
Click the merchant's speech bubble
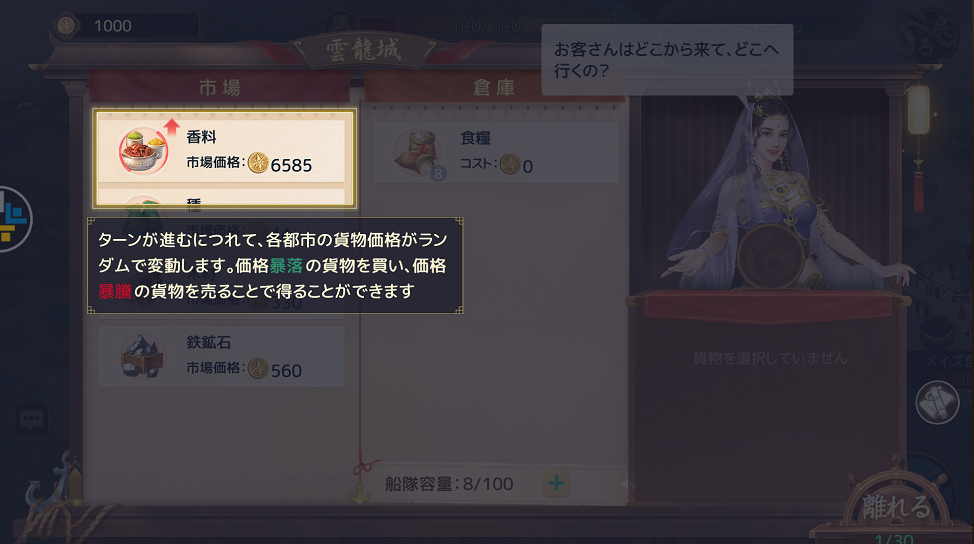click(x=667, y=60)
